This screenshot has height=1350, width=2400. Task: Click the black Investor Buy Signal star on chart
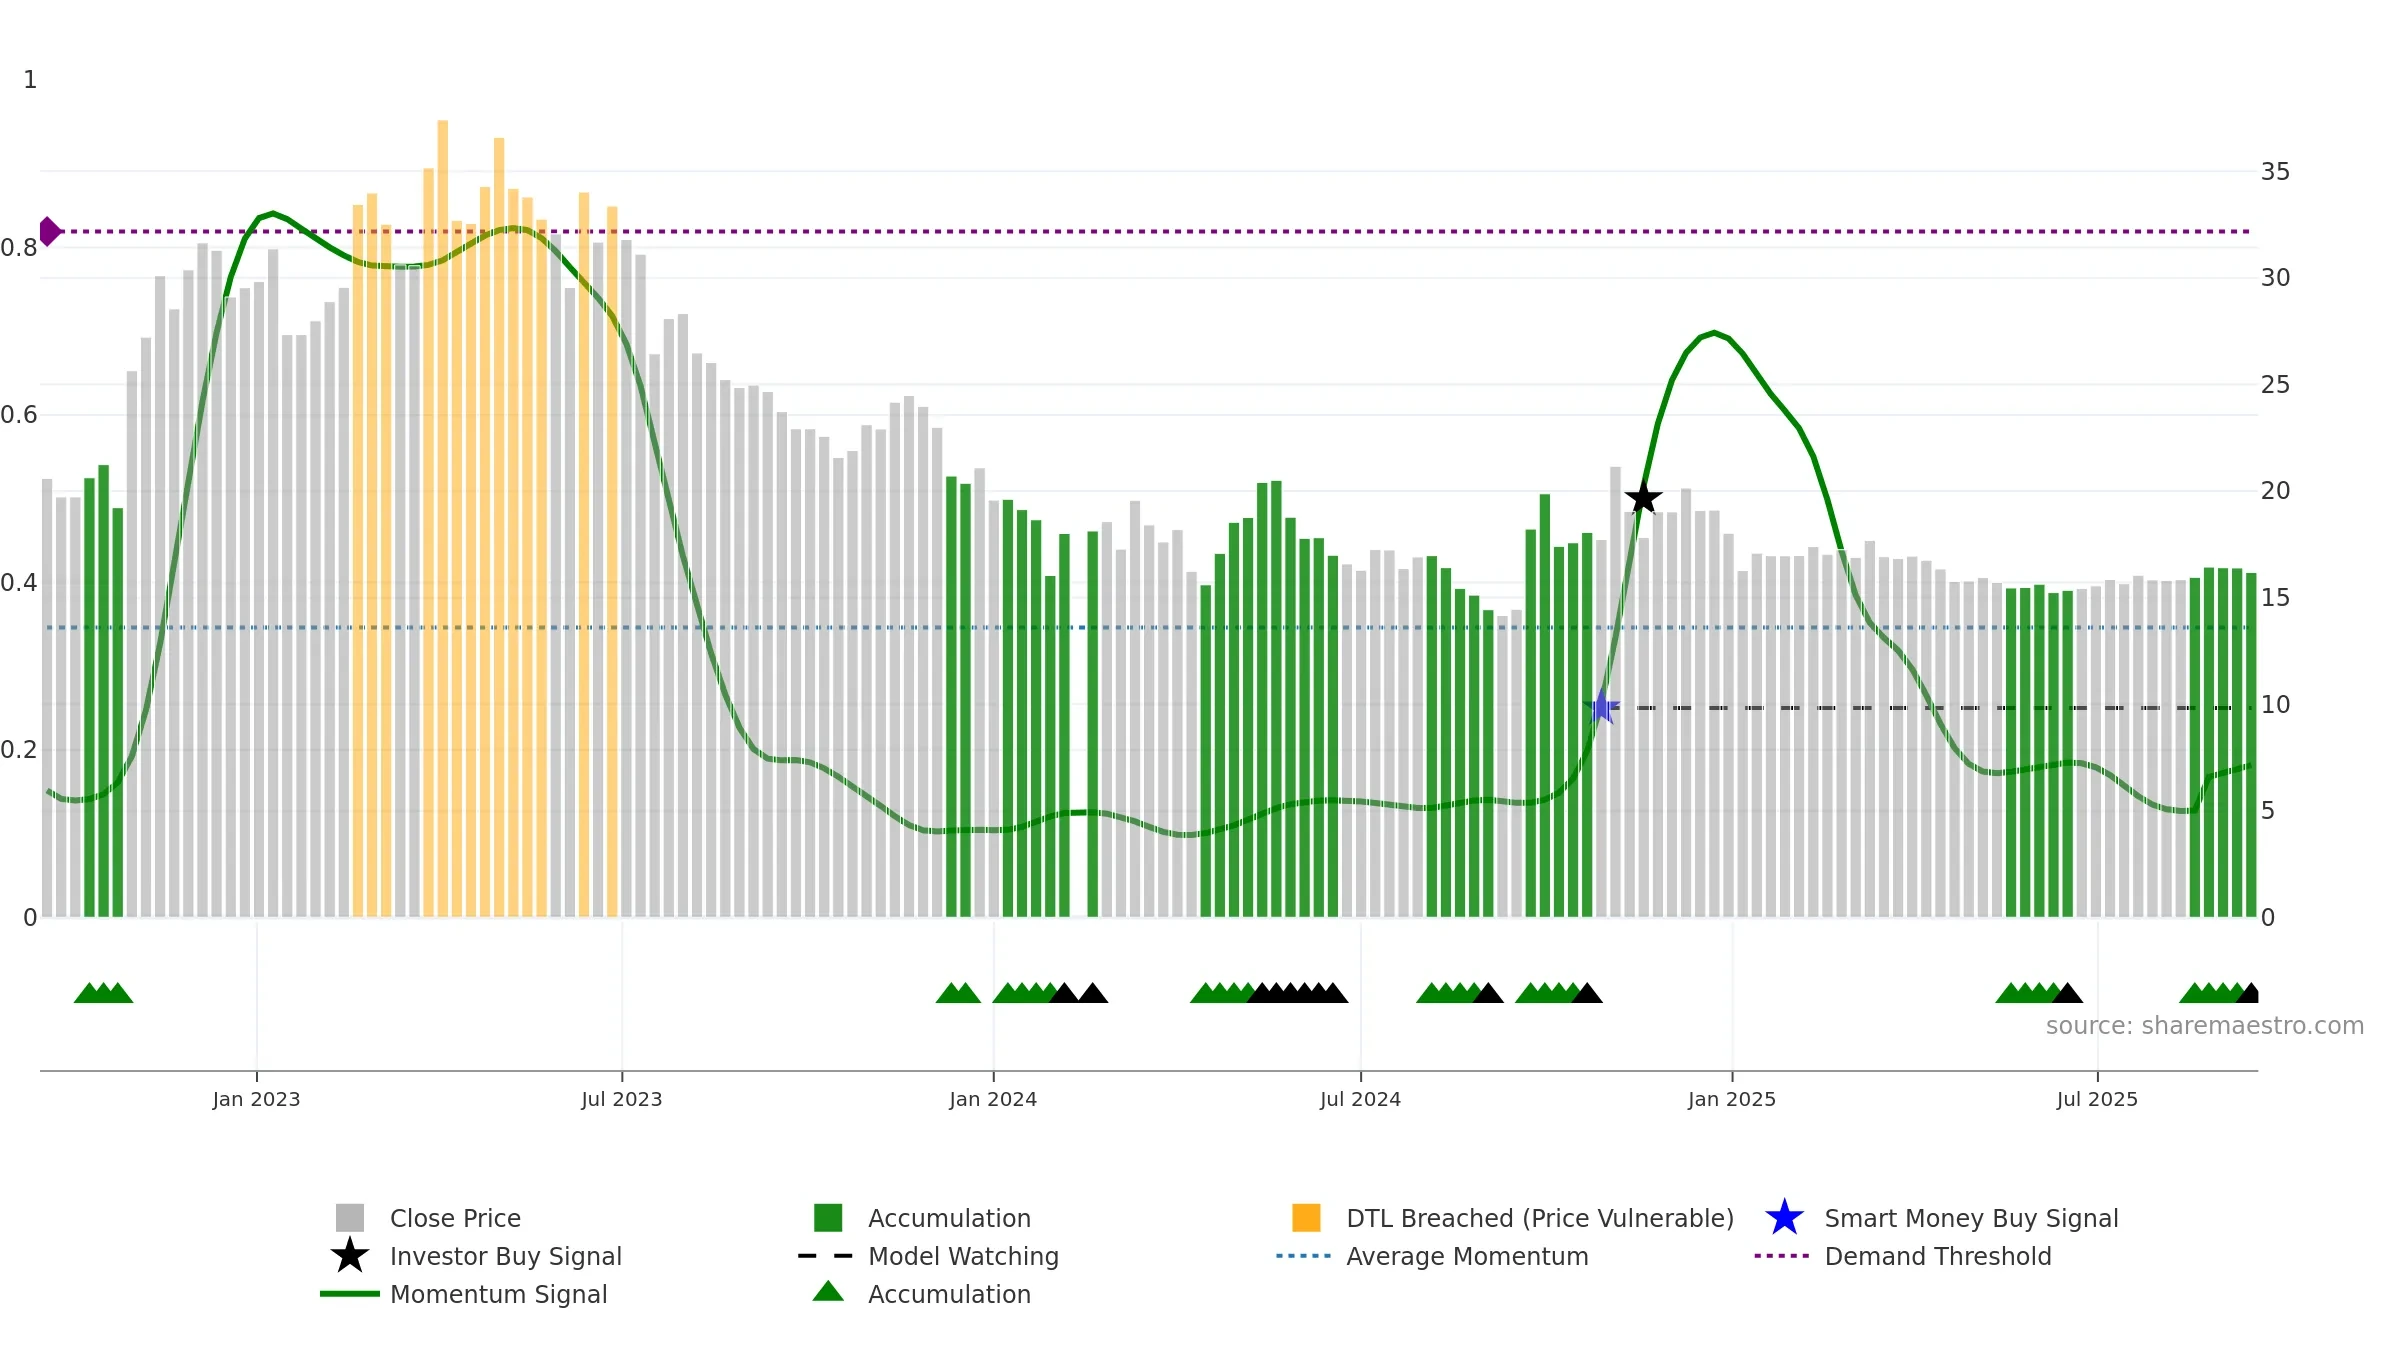pyautogui.click(x=1643, y=497)
